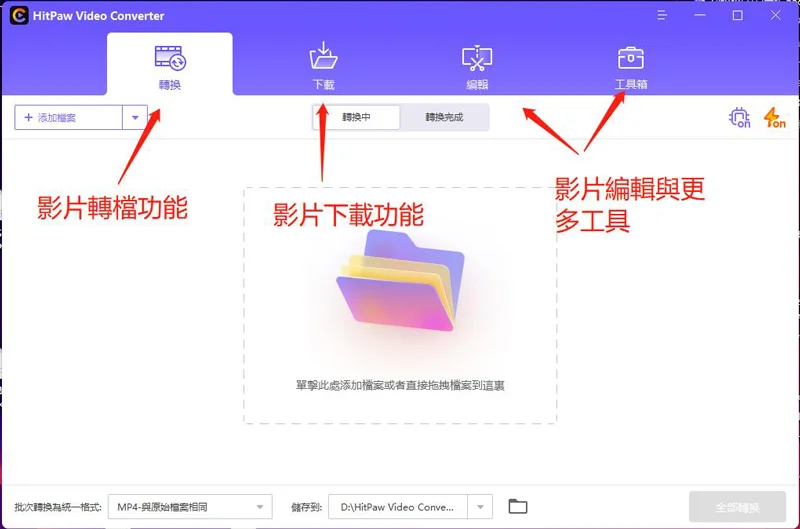The width and height of the screenshot is (800, 529).
Task: Expand the arrow beside 添加檔案
Action: click(135, 118)
